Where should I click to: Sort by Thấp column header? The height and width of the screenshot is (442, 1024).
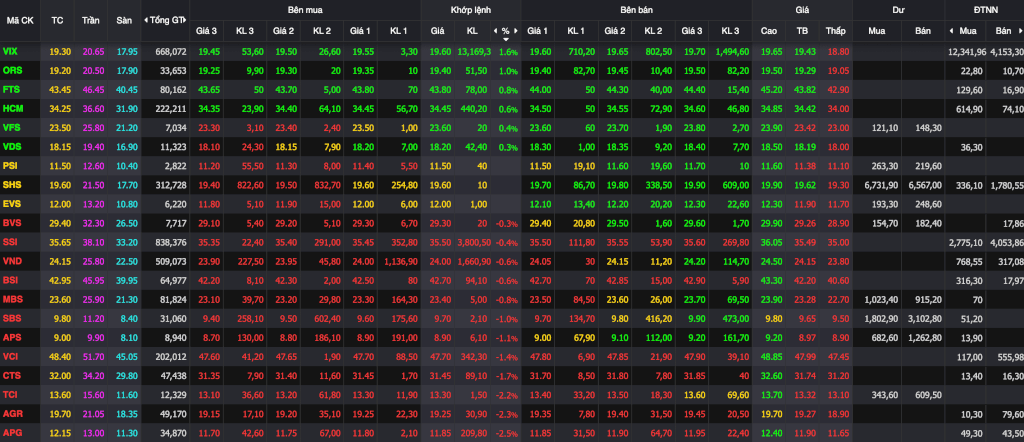(835, 31)
